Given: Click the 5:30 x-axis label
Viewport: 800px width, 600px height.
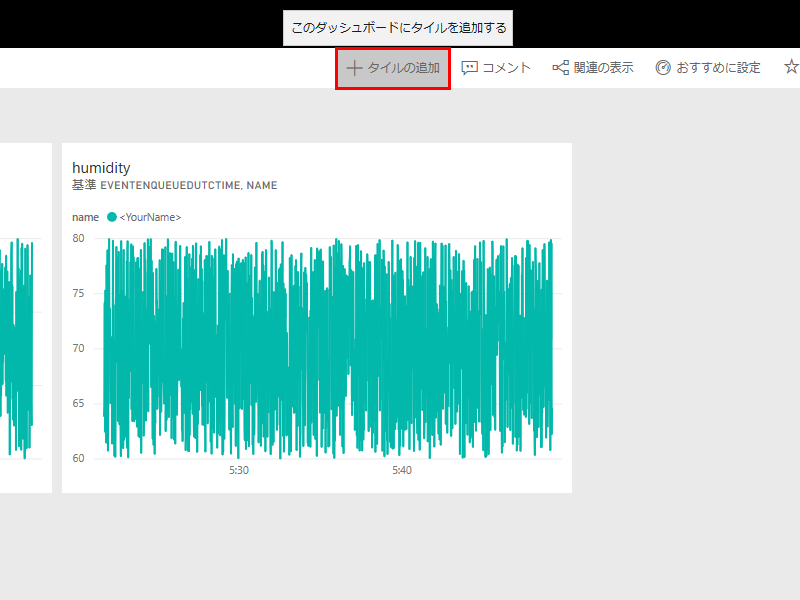Looking at the screenshot, I should (239, 470).
